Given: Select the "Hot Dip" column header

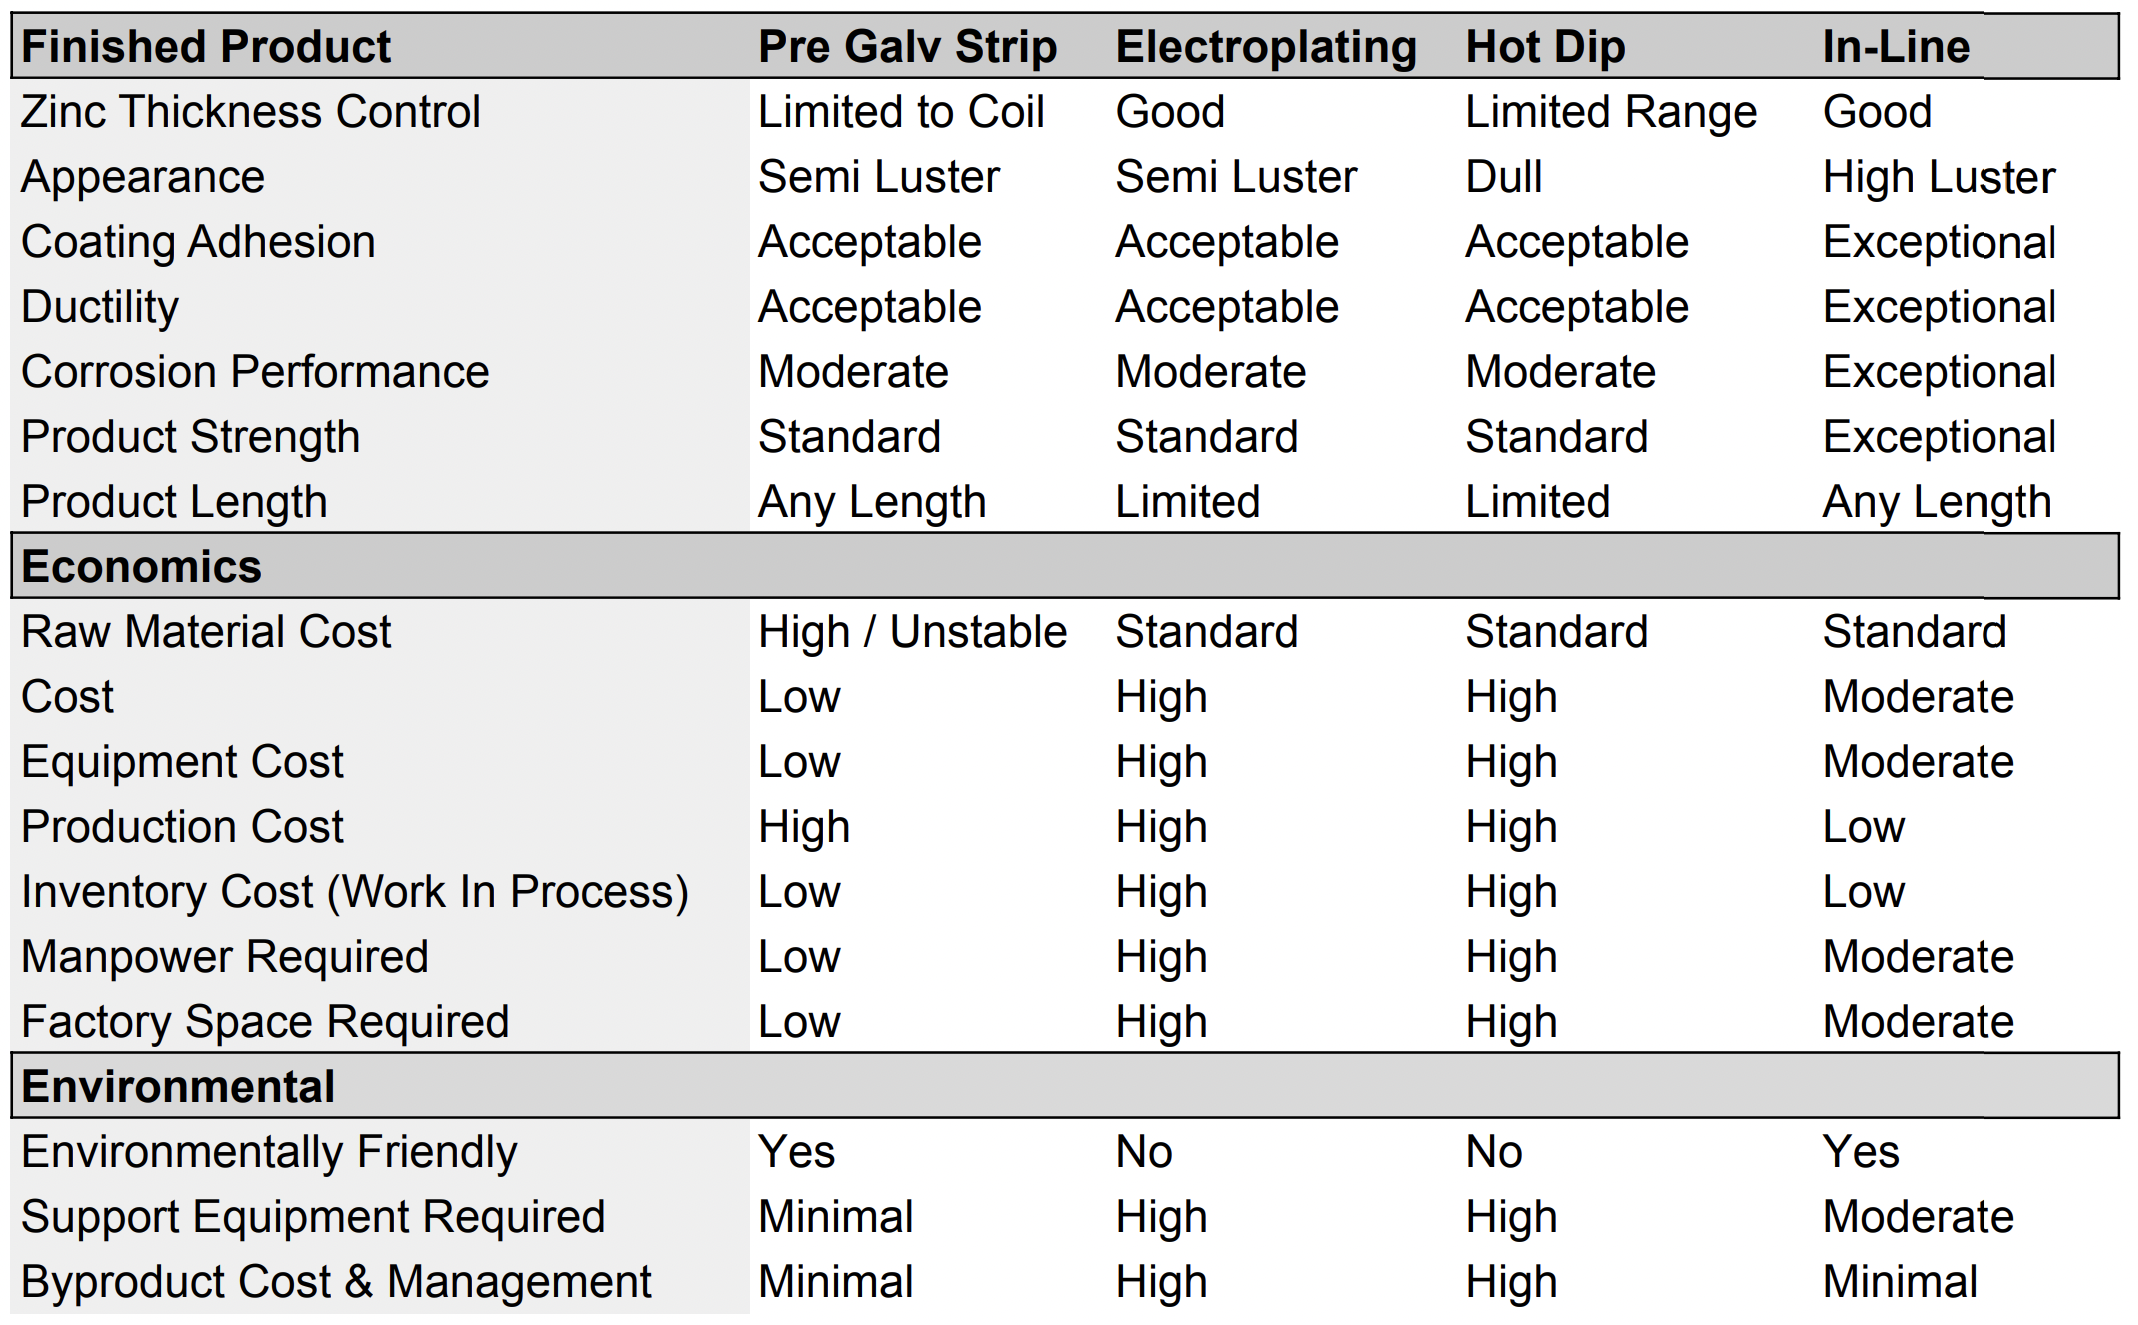Looking at the screenshot, I should tap(1545, 47).
